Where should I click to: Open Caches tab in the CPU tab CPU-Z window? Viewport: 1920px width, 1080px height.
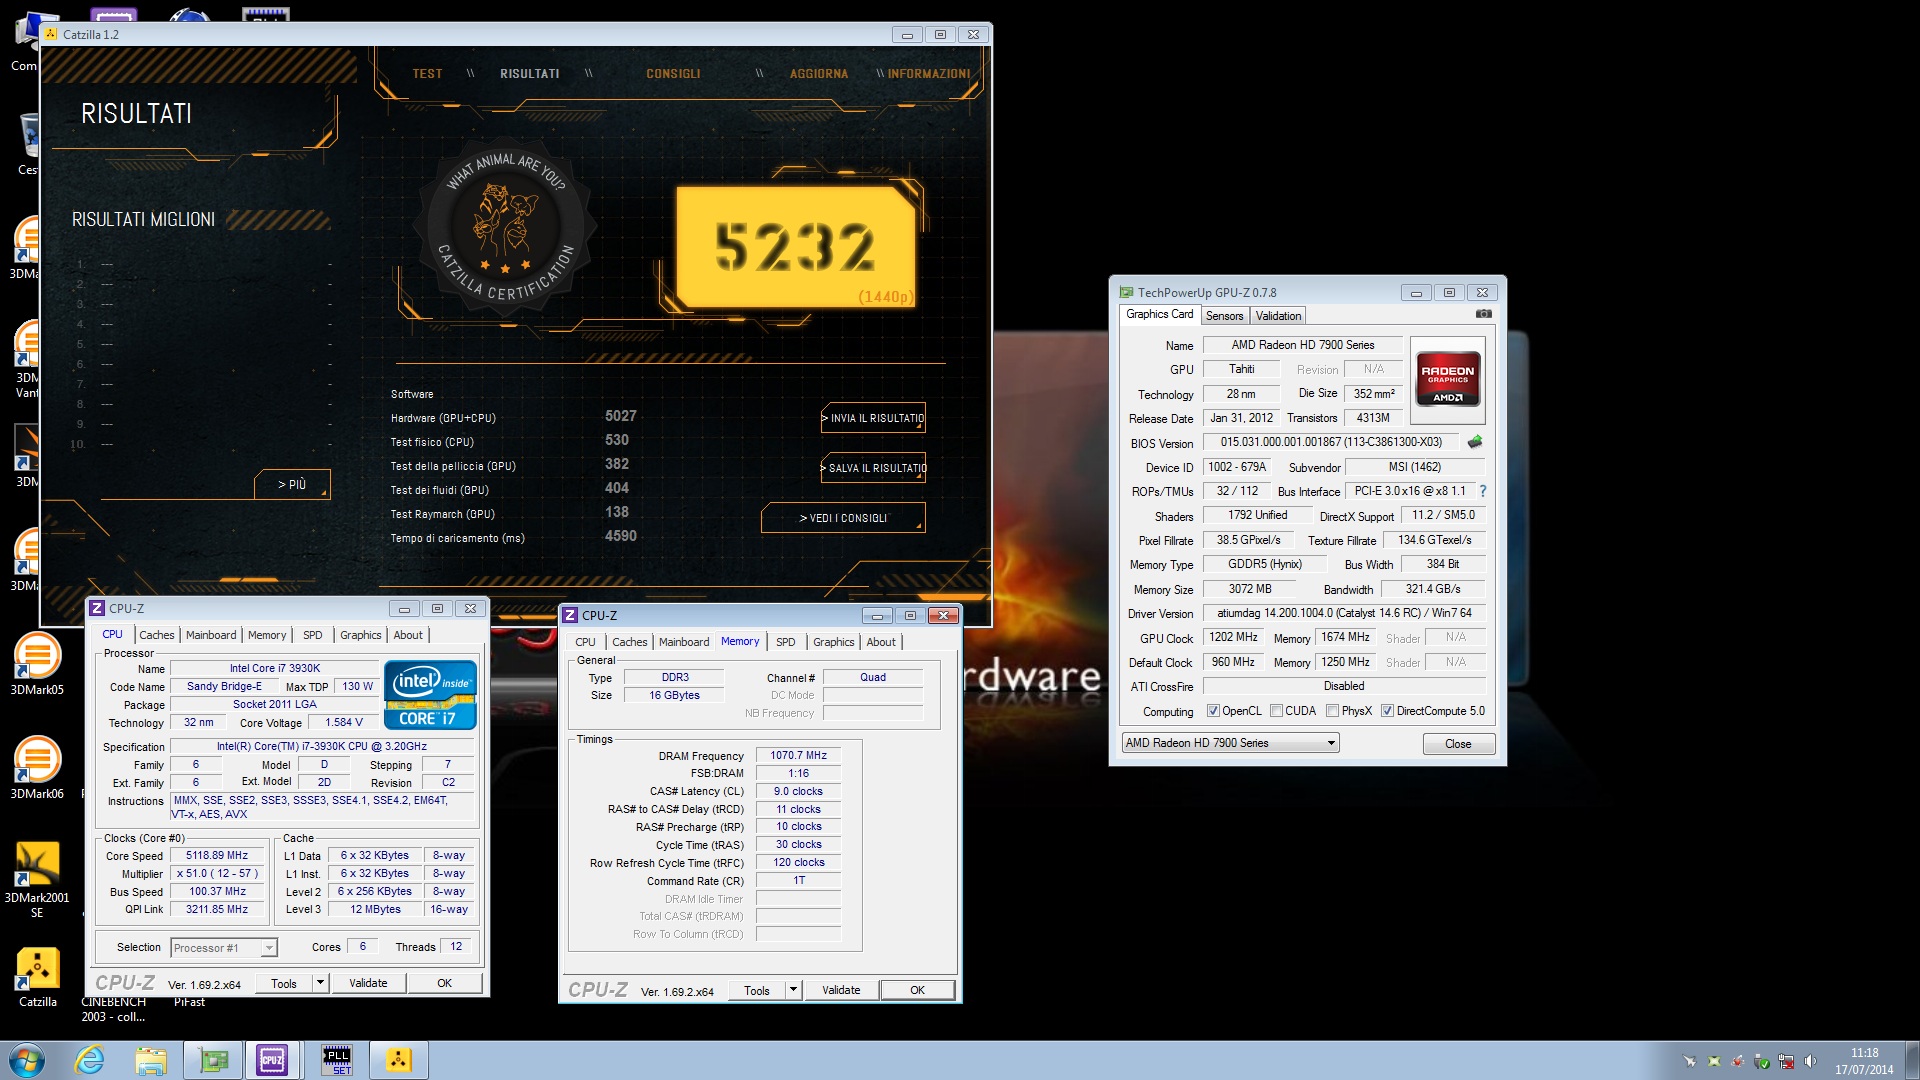156,635
